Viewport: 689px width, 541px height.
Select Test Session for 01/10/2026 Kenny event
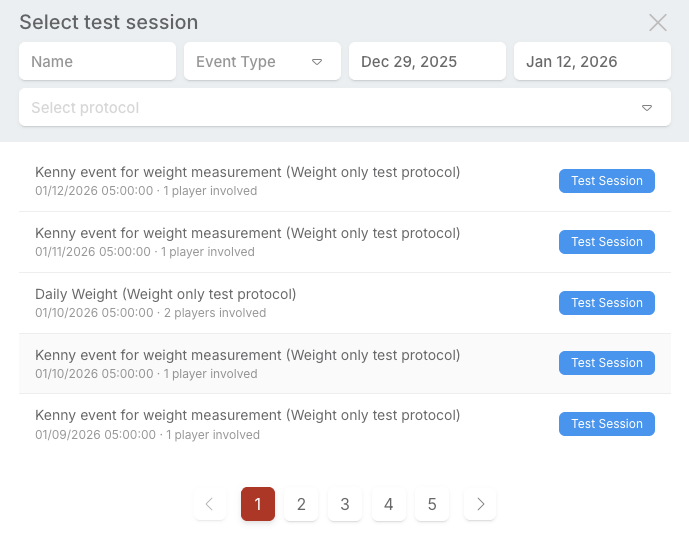(x=606, y=363)
